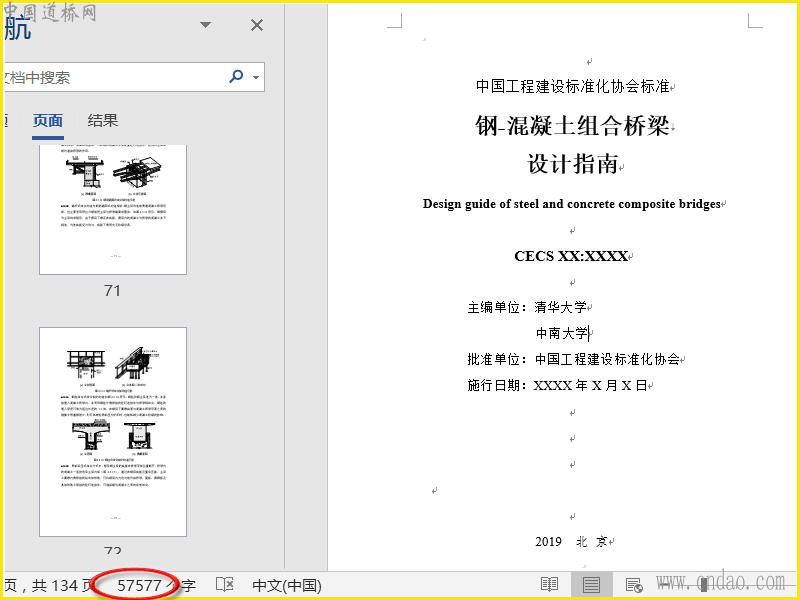Click the 共 134 页 page count indicator

tap(61, 585)
